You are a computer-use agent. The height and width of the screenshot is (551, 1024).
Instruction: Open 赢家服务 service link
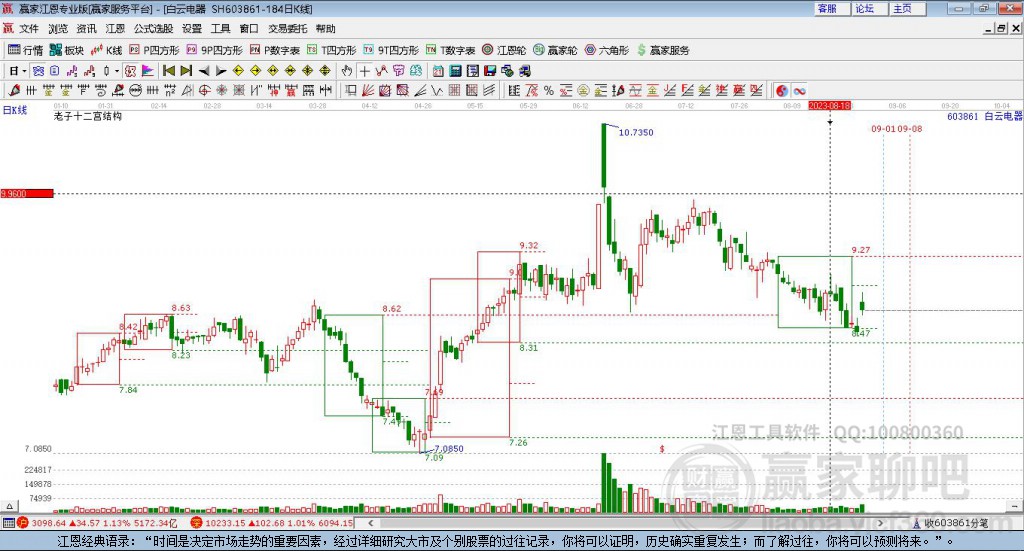[663, 50]
